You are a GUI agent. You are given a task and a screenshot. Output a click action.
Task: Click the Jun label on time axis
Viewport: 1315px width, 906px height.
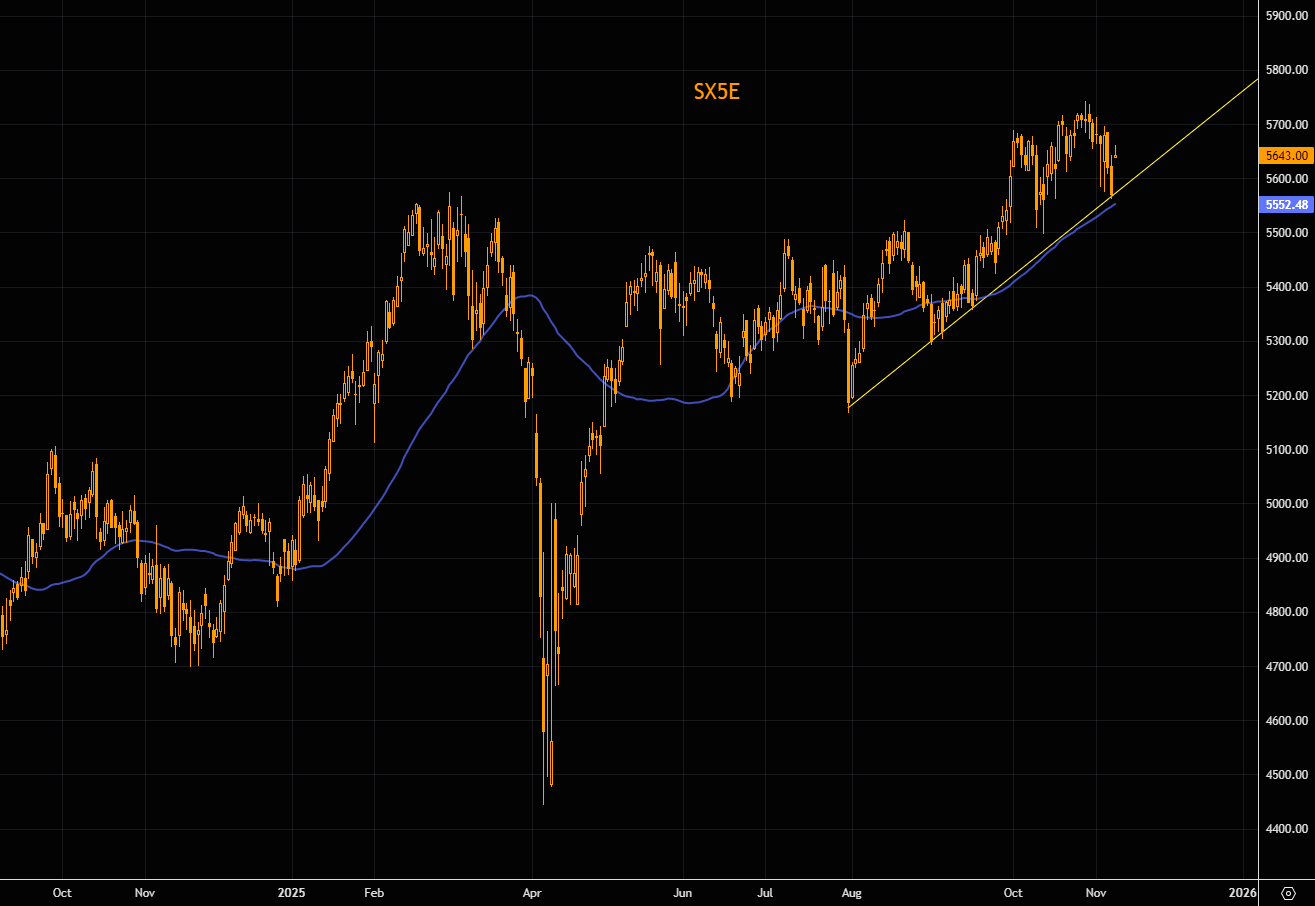tap(682, 892)
